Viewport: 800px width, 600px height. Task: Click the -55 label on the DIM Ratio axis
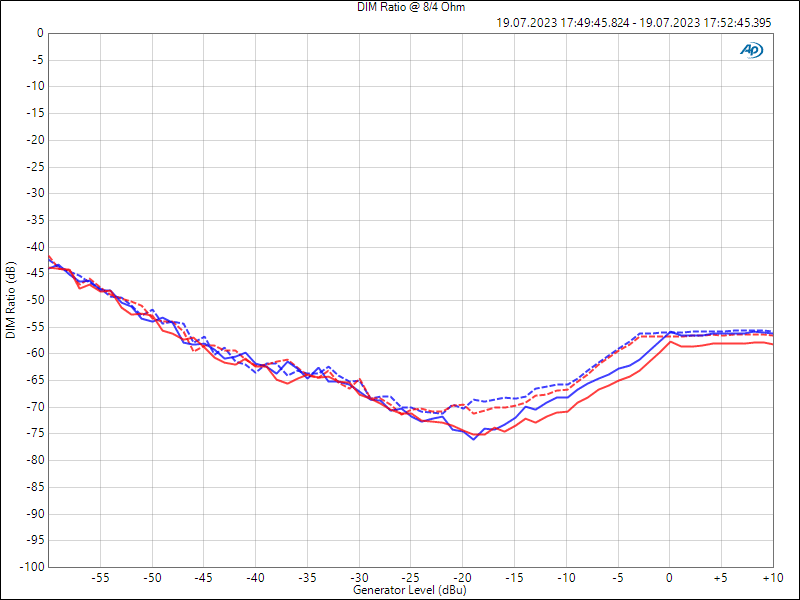[35, 327]
